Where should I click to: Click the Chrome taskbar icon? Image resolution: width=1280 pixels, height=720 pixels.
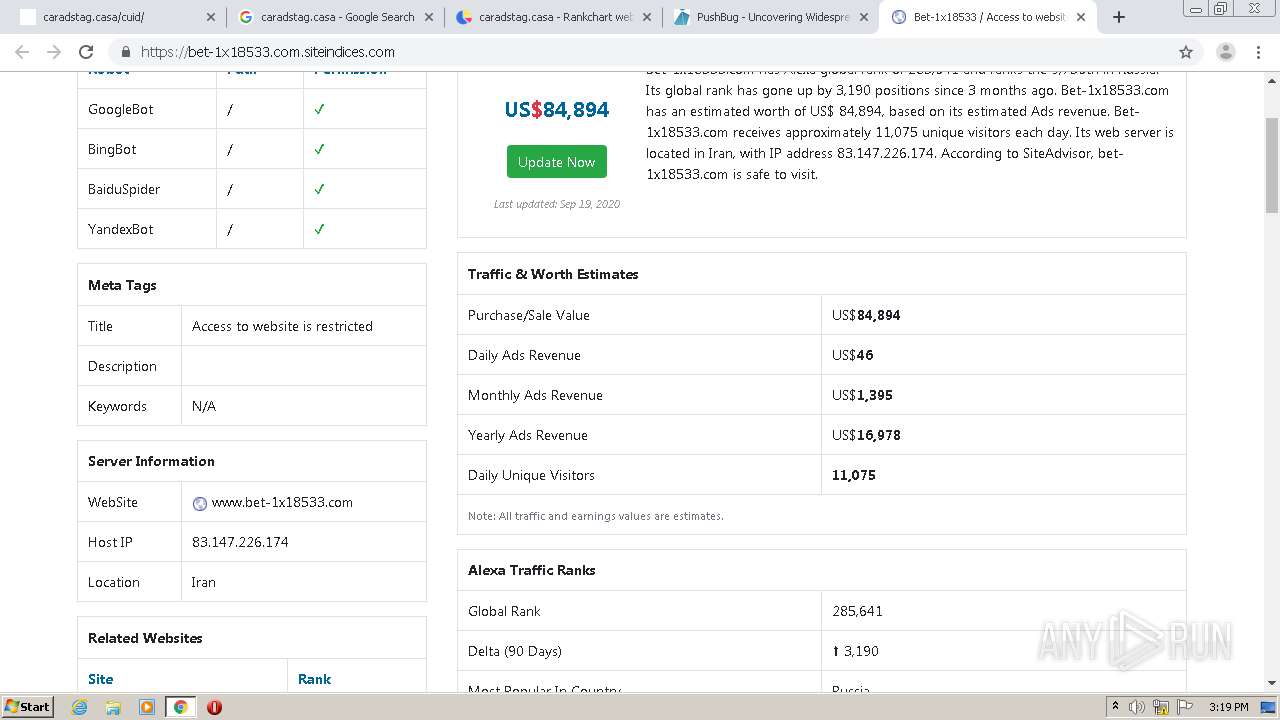tap(180, 707)
